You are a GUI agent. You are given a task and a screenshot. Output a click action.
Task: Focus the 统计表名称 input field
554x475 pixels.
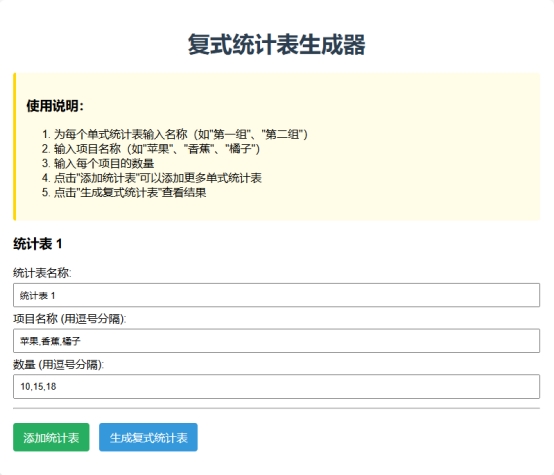277,295
